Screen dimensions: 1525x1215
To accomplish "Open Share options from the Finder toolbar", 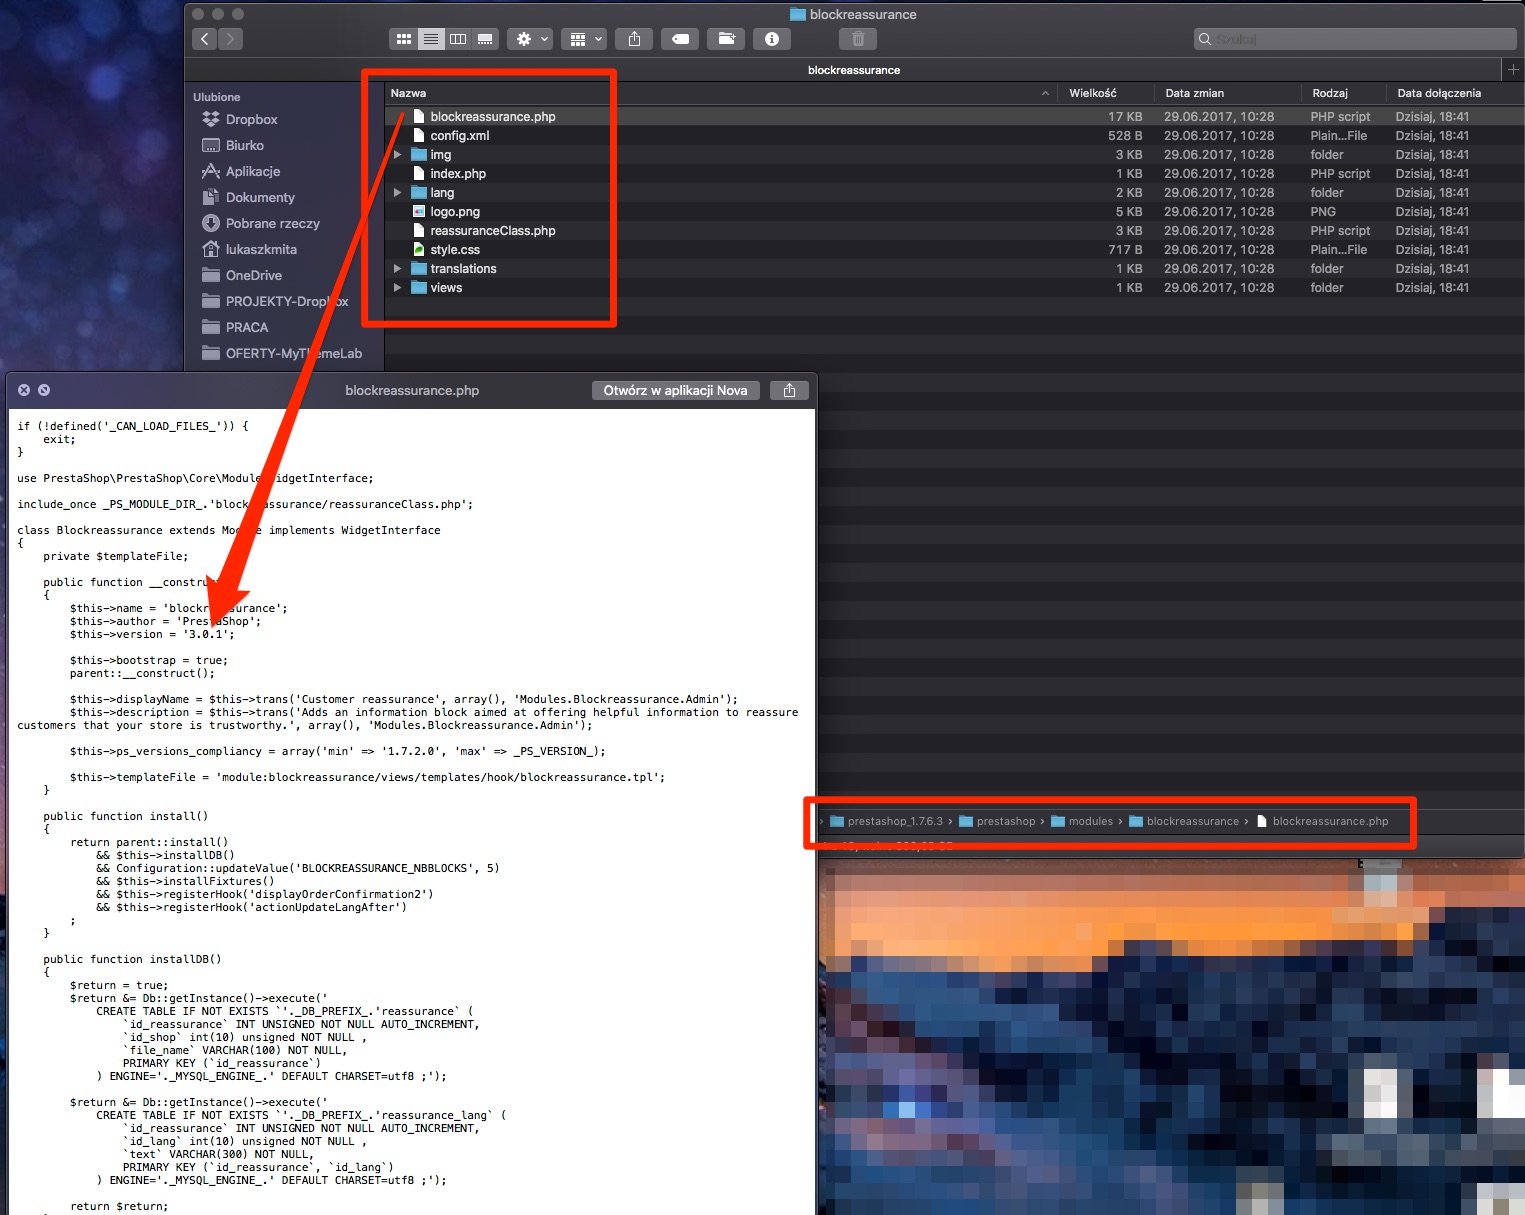I will point(633,38).
